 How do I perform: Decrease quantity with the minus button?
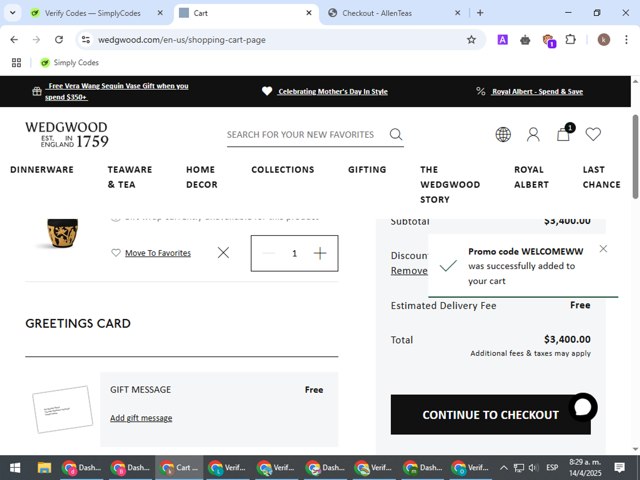[269, 253]
